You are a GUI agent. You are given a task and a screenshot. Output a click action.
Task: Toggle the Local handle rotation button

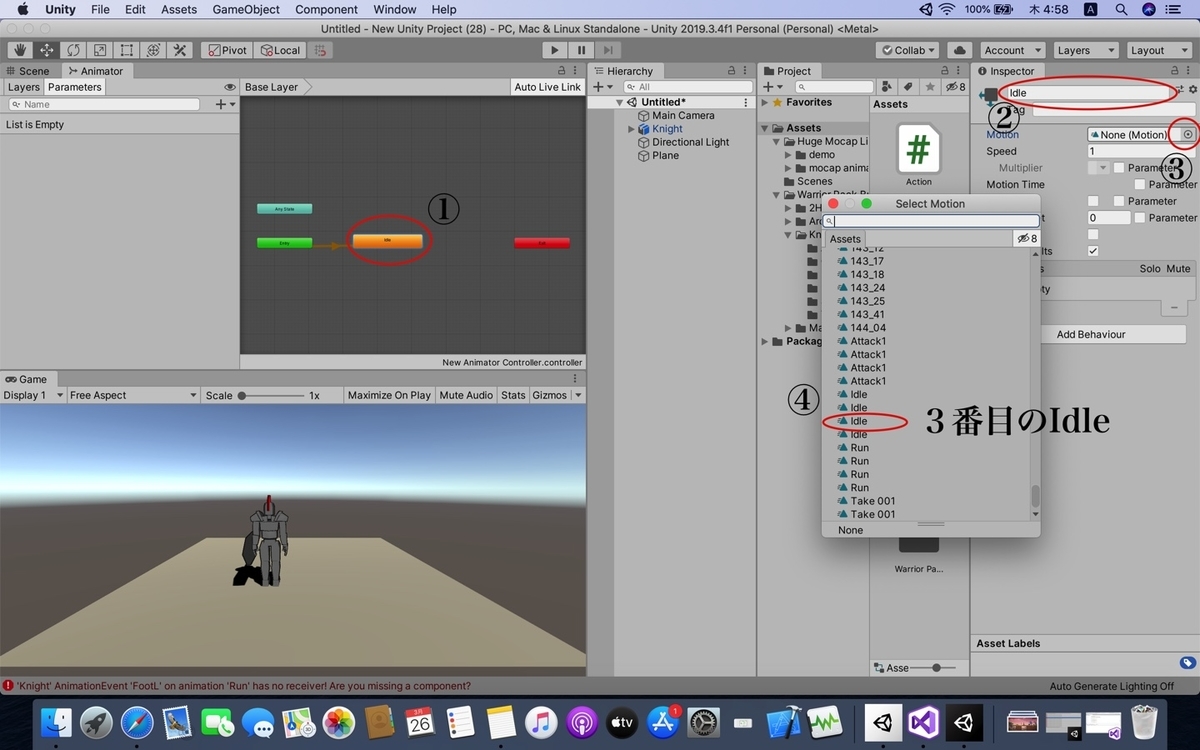[x=280, y=50]
